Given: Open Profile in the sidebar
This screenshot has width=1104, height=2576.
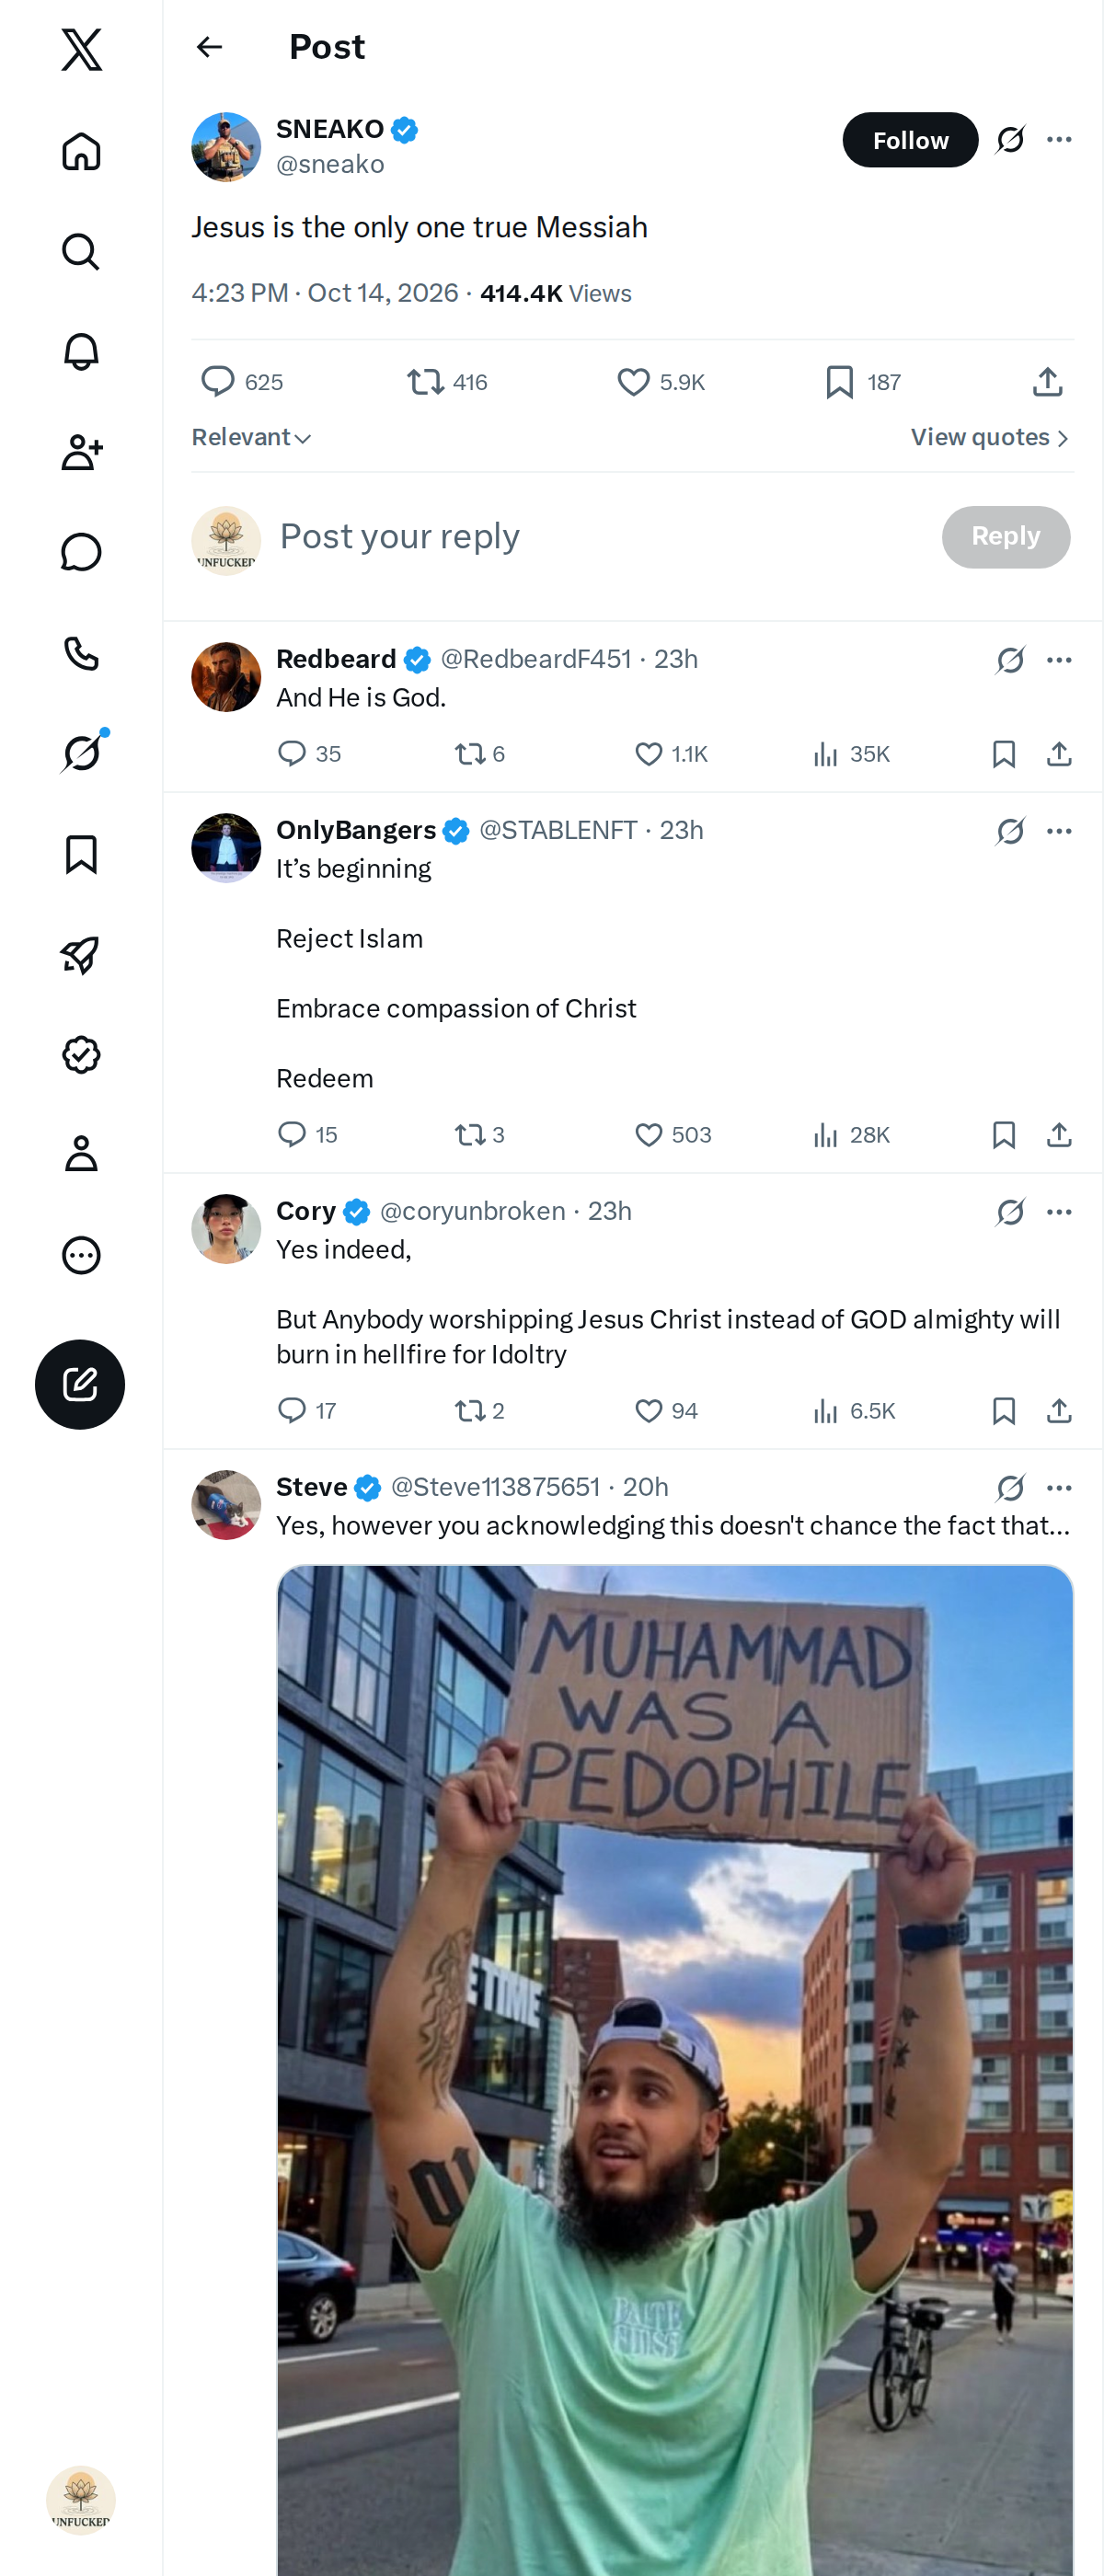Looking at the screenshot, I should [81, 1154].
